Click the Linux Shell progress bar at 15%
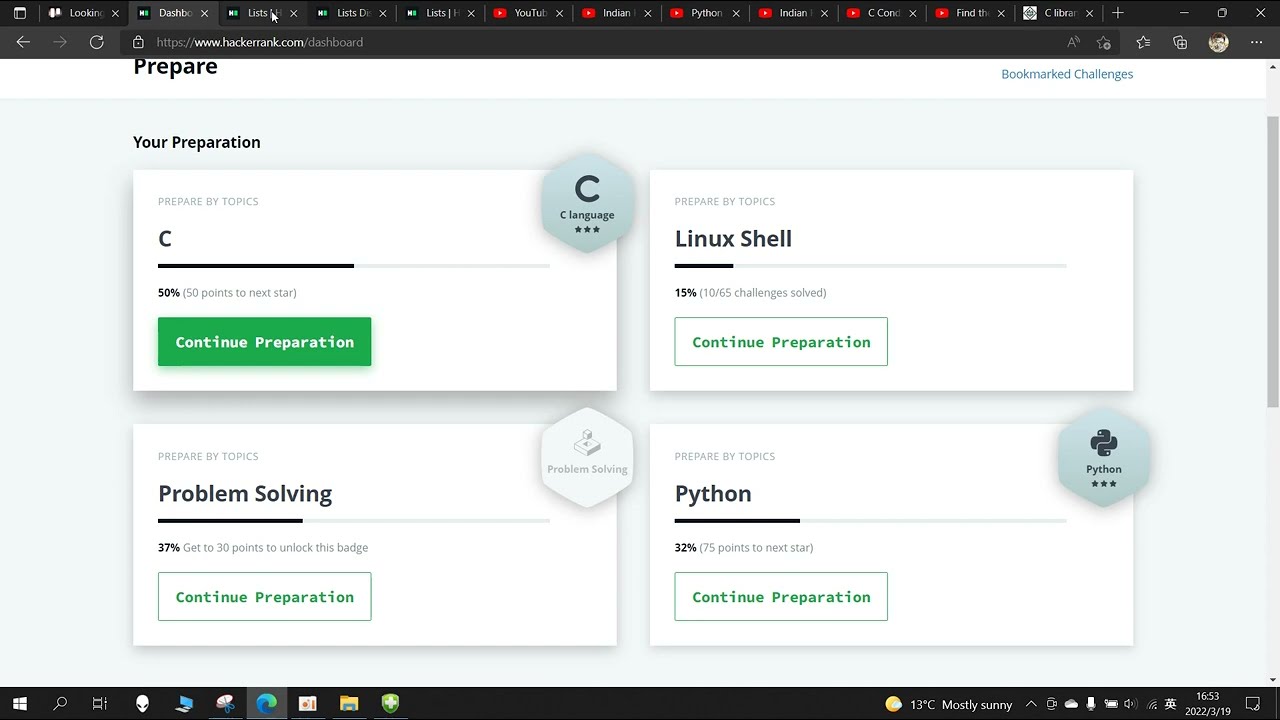This screenshot has height=720, width=1280. tap(871, 266)
